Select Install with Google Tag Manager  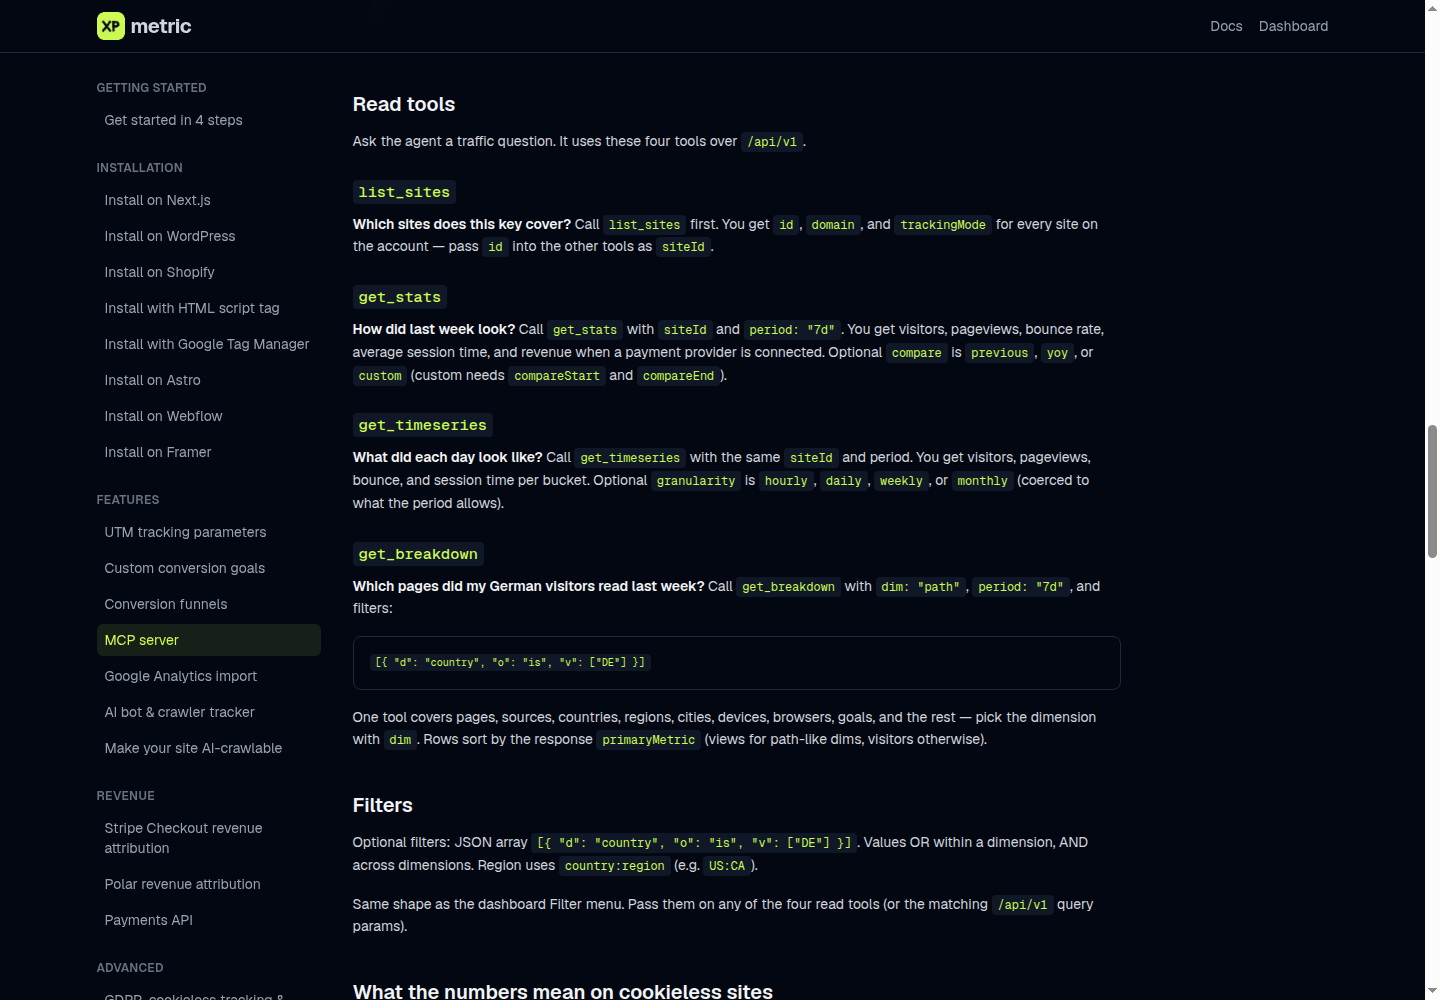click(209, 344)
